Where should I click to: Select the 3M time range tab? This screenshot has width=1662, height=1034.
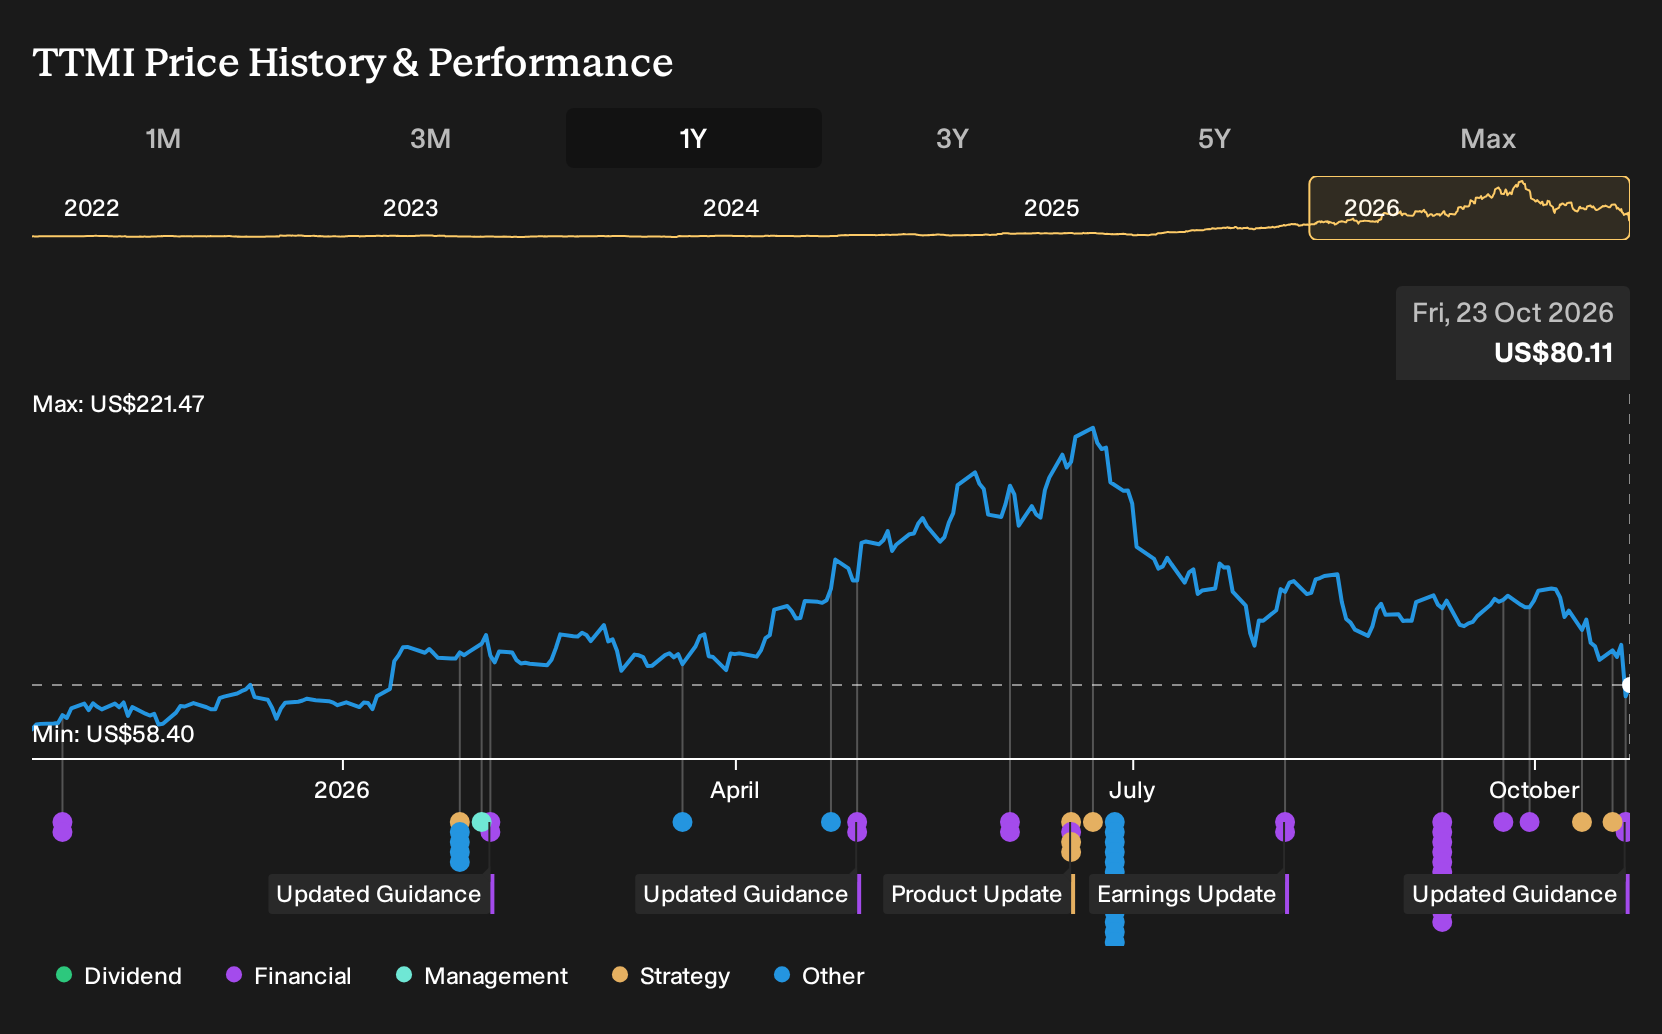430,138
